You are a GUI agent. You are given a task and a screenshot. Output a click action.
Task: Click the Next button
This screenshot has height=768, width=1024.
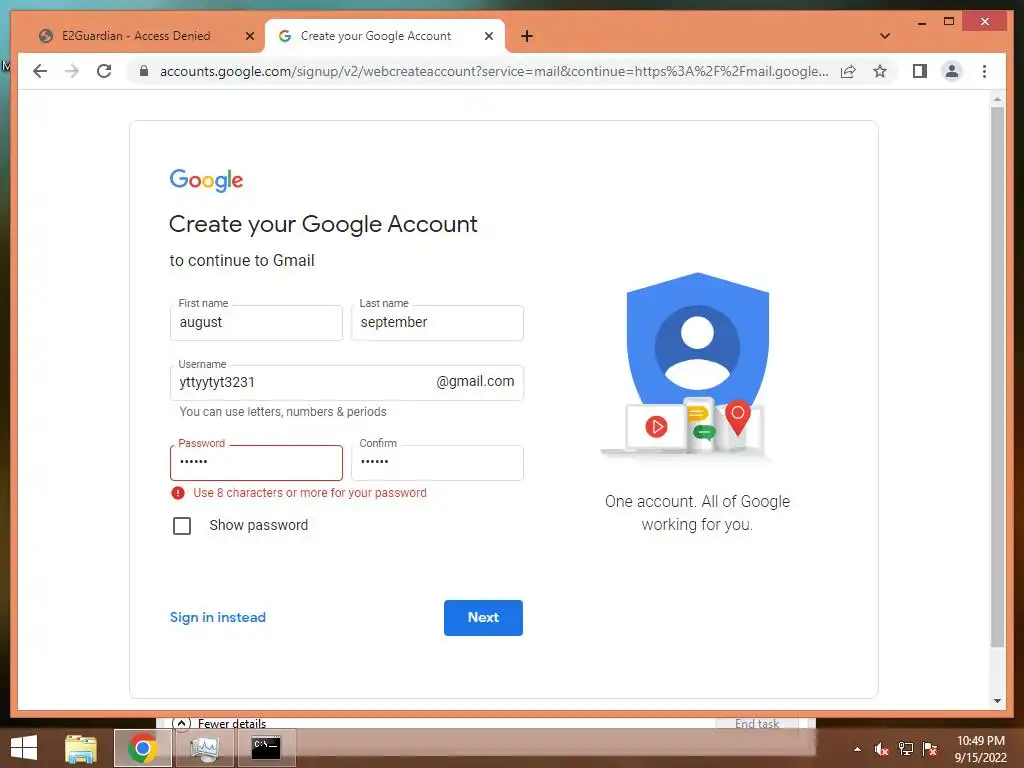tap(483, 618)
